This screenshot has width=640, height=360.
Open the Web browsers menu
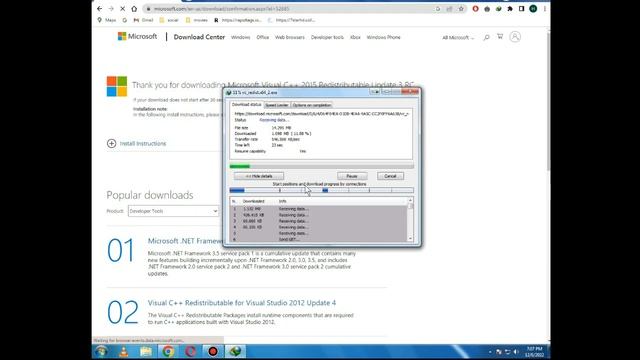290,37
